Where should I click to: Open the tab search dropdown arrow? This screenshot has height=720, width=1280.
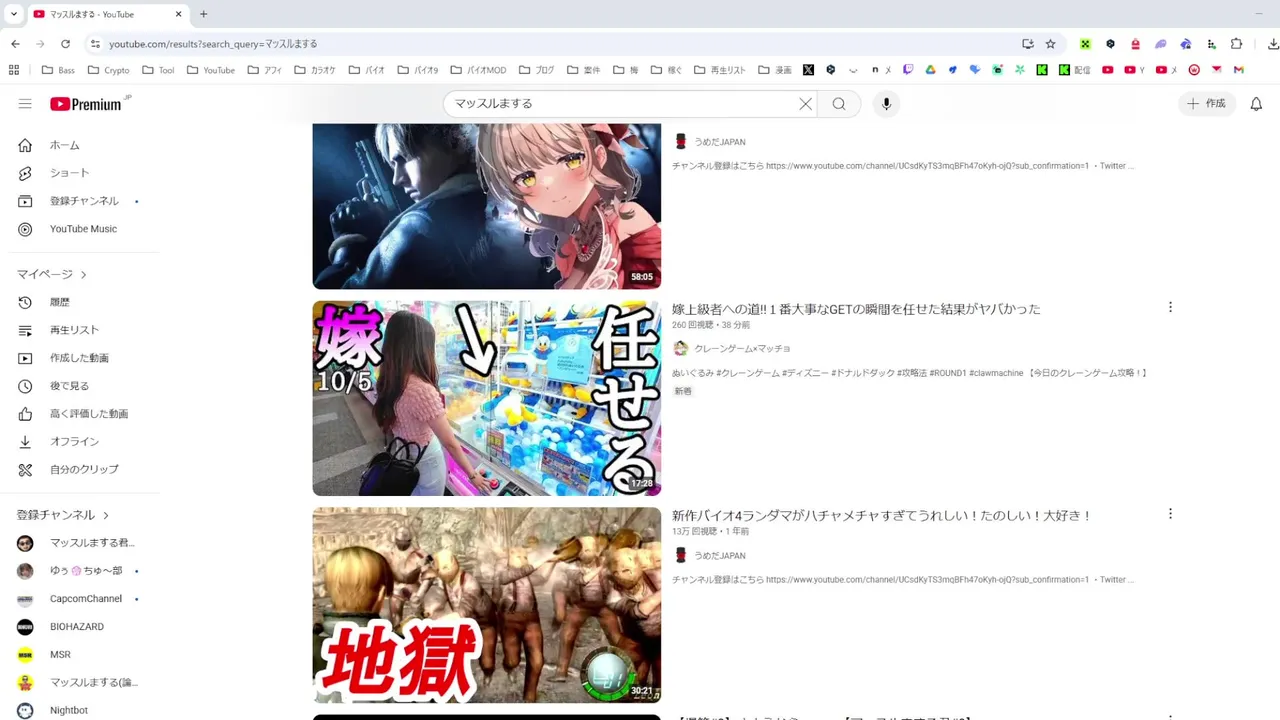(x=14, y=14)
